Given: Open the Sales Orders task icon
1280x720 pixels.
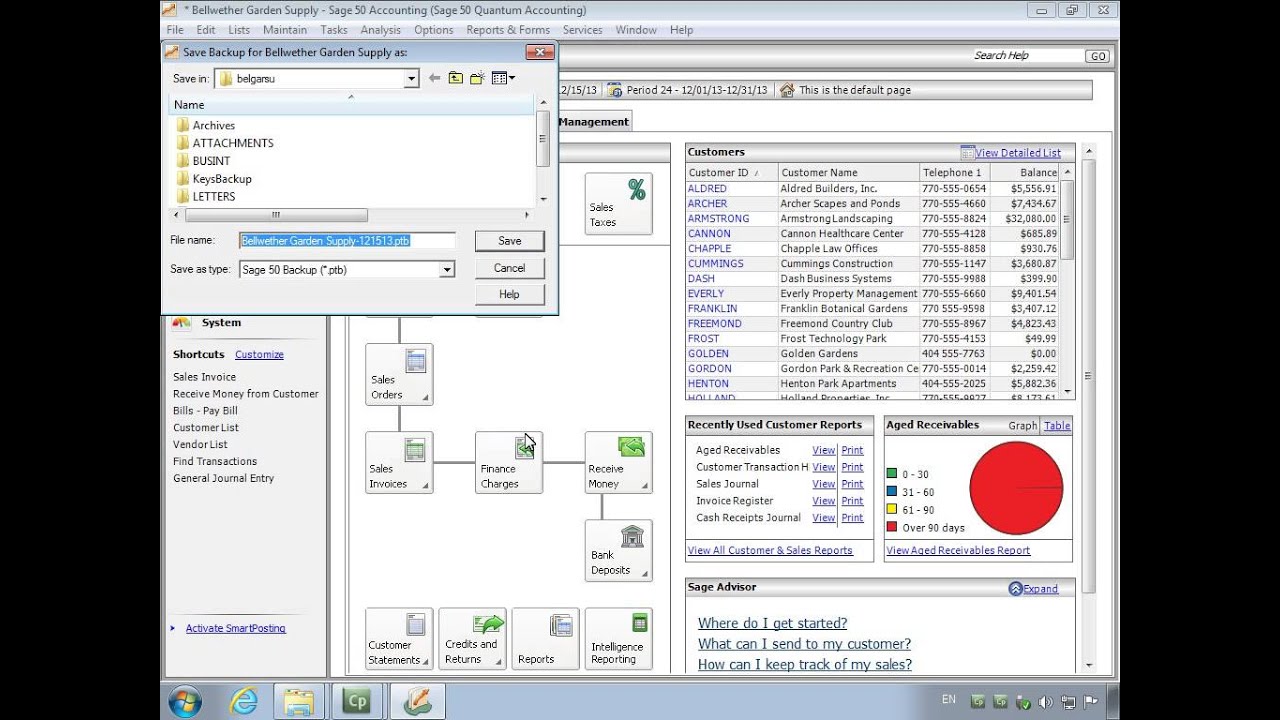Looking at the screenshot, I should tap(399, 375).
